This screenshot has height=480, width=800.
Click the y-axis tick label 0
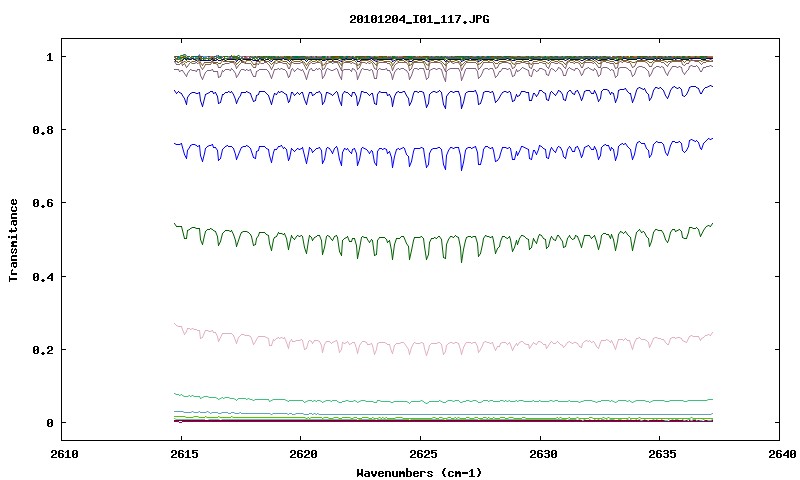point(49,423)
